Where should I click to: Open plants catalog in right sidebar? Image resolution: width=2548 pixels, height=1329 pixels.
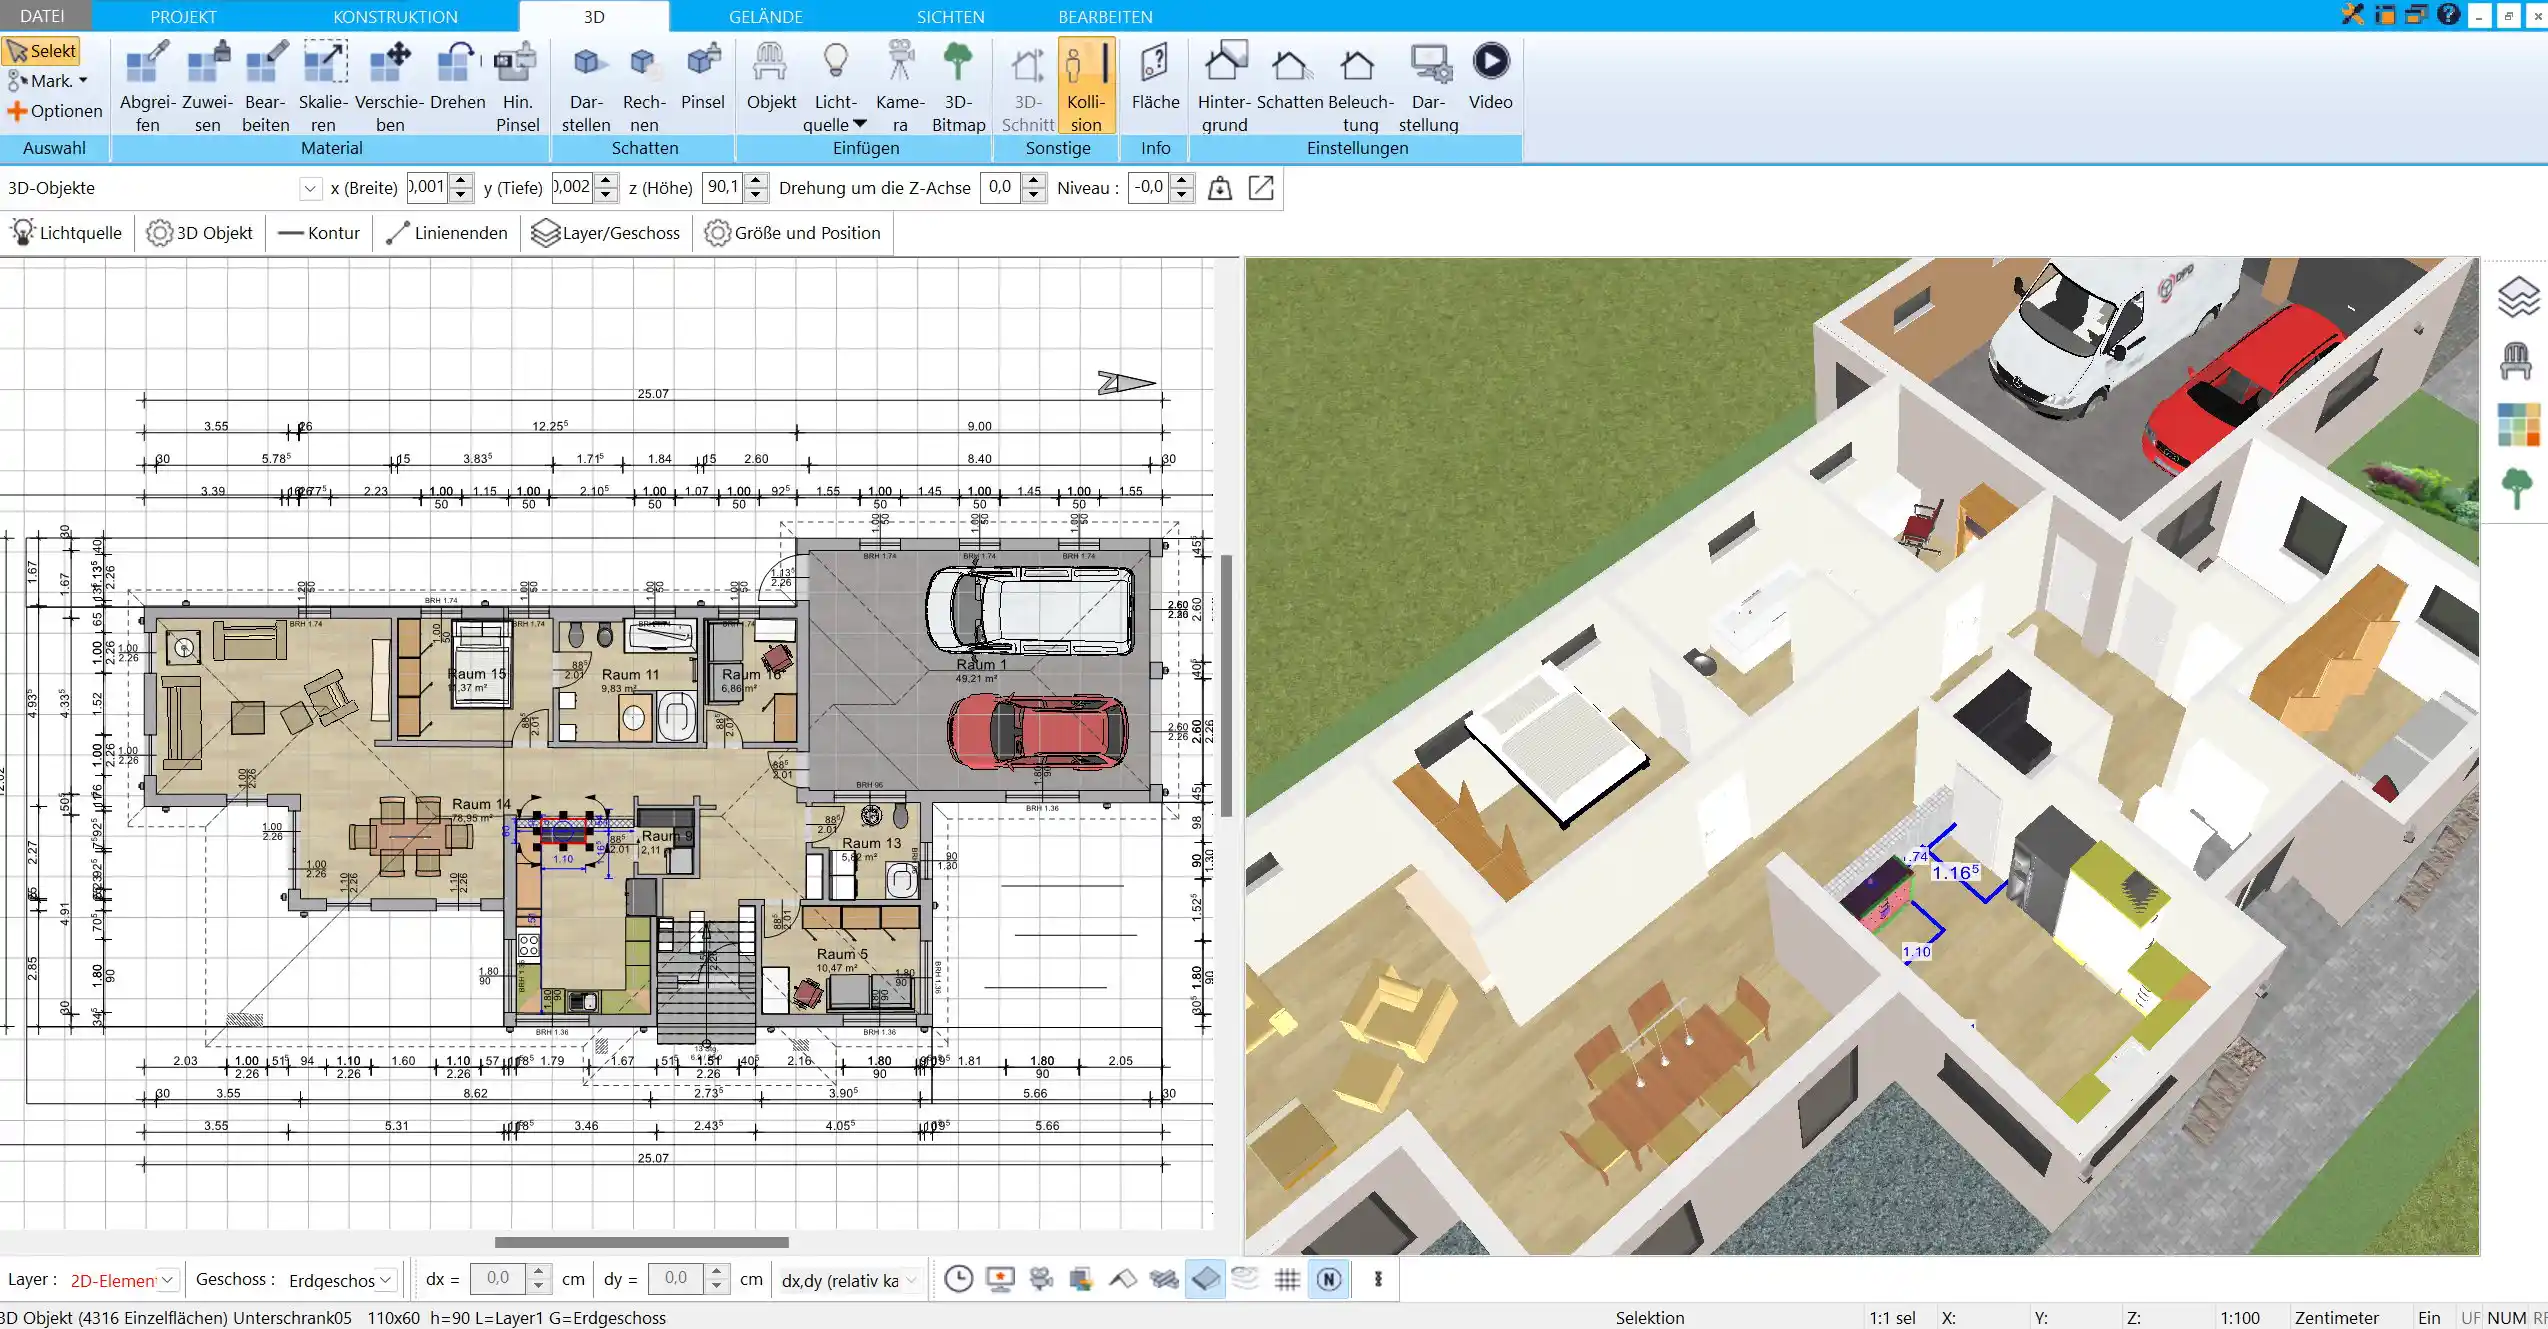point(2517,489)
